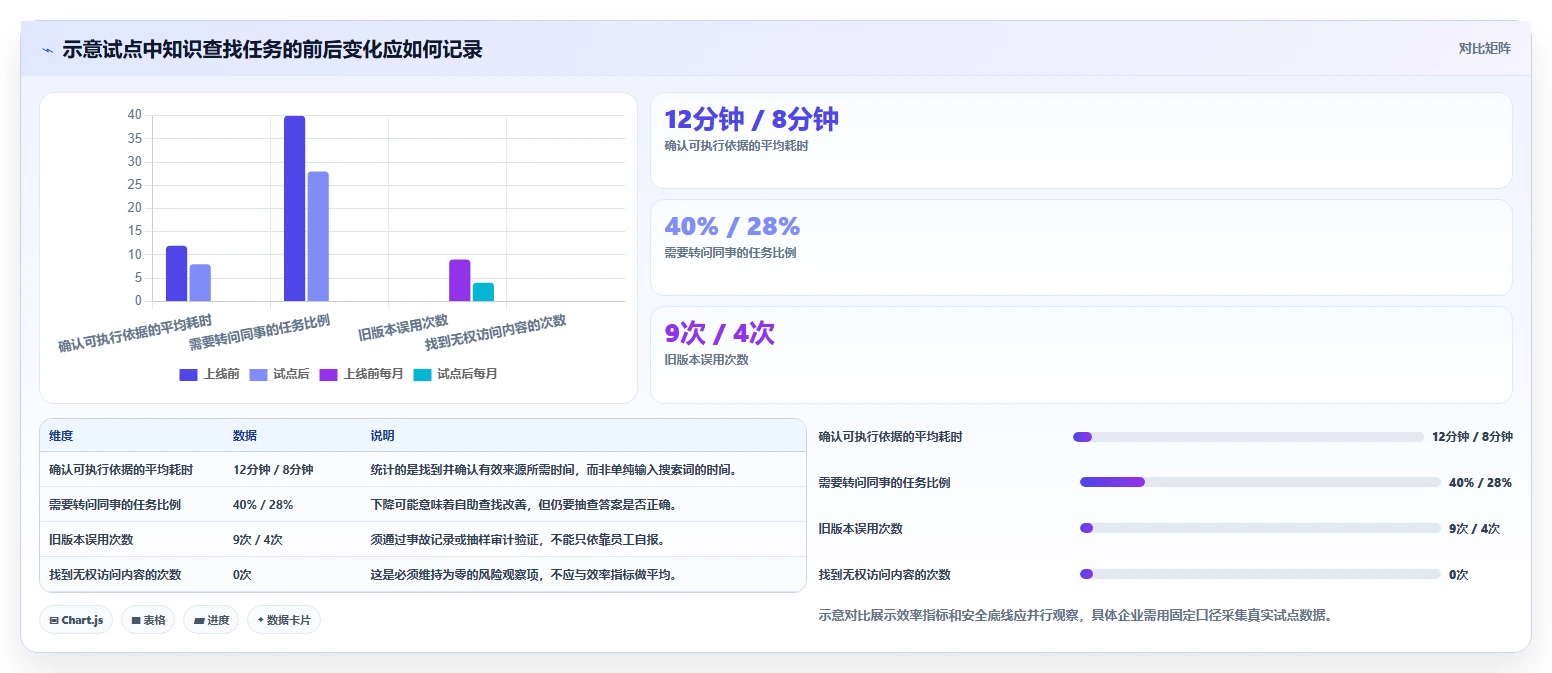Click the note starting 须通过事故记录或抽样审计验证
The height and width of the screenshot is (673, 1552).
518,539
